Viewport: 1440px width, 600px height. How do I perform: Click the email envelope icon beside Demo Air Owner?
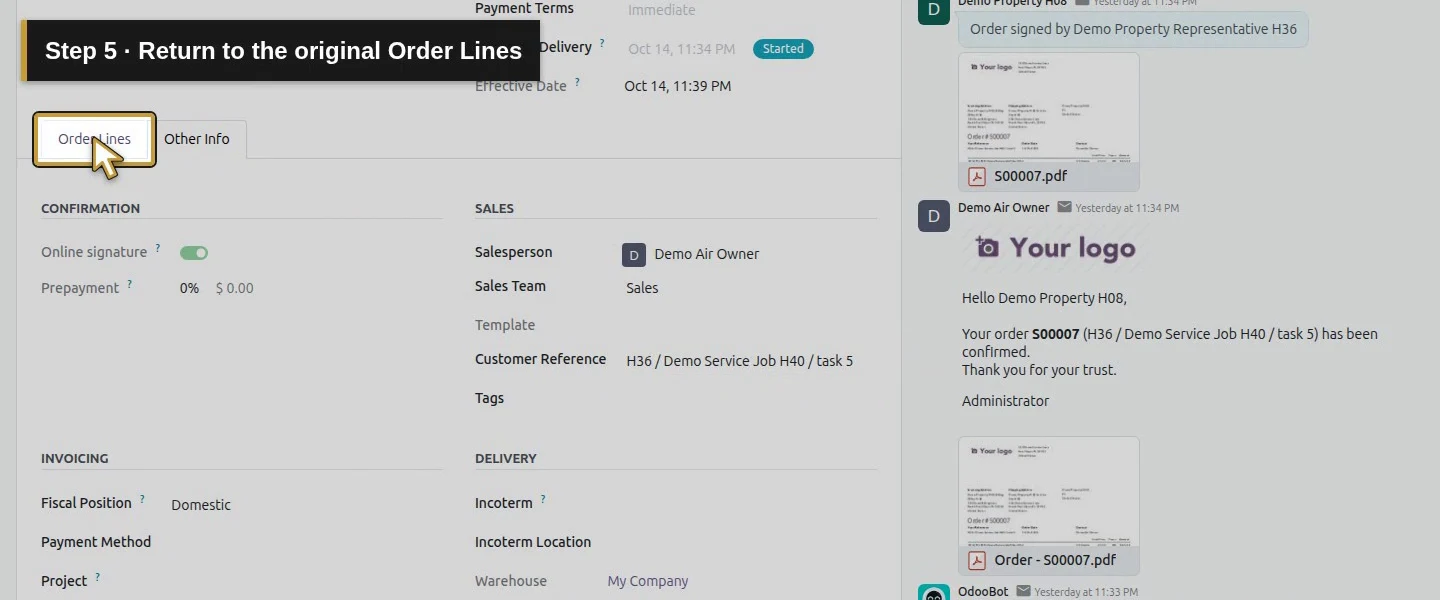click(1065, 208)
